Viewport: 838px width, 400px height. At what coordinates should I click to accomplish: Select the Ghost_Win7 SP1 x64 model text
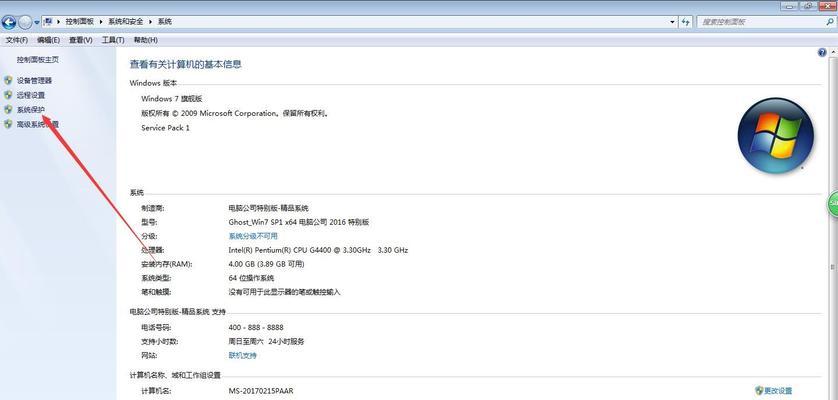299,222
